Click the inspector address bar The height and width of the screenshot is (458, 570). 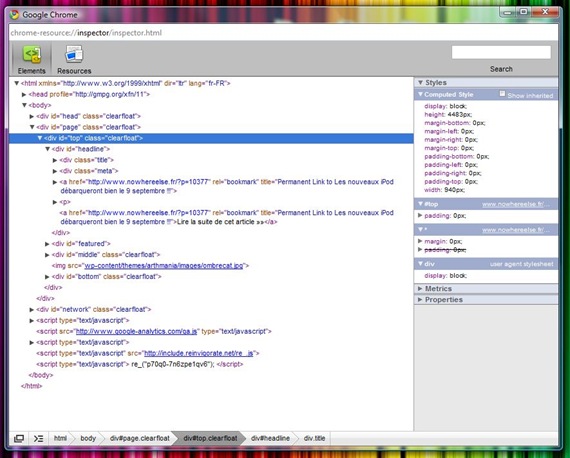coord(284,33)
